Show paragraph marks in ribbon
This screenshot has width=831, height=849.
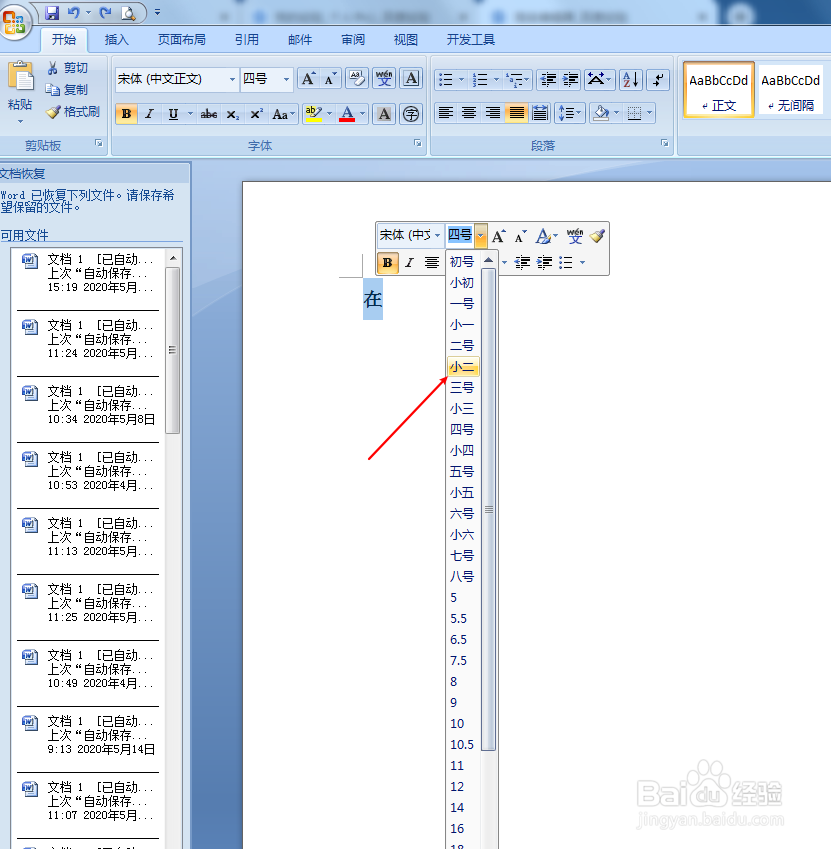(x=658, y=80)
